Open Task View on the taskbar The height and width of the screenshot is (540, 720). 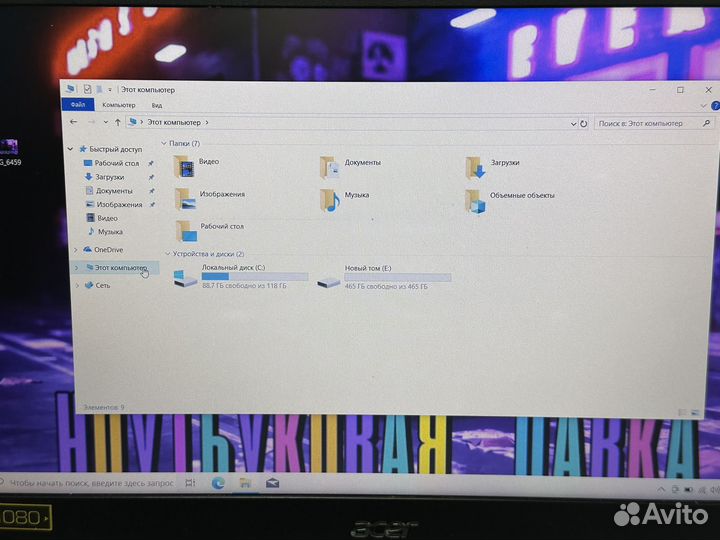tap(190, 483)
